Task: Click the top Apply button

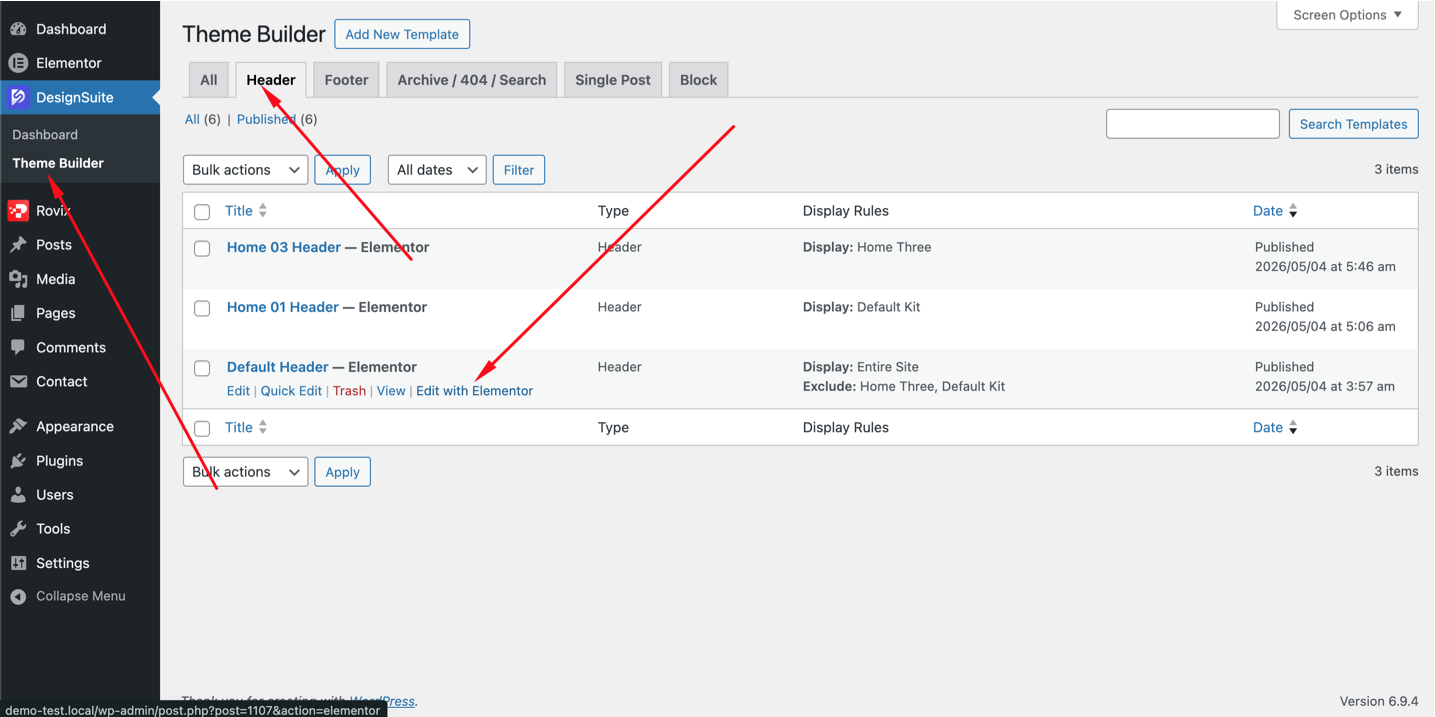Action: [342, 170]
